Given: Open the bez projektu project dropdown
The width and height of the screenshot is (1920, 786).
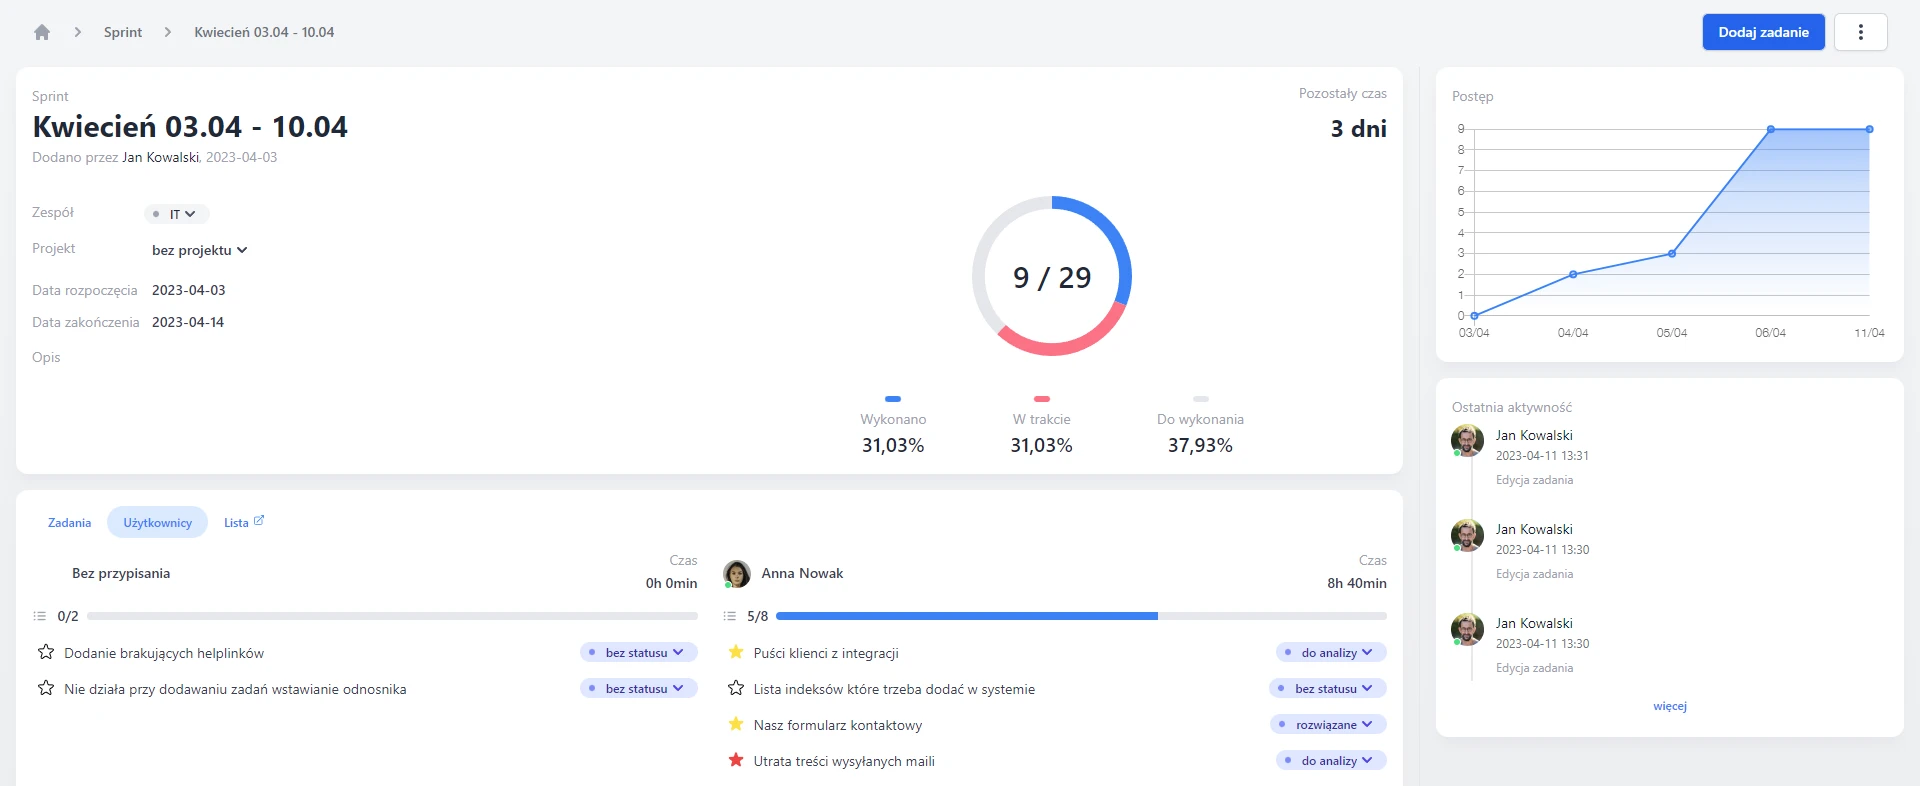Looking at the screenshot, I should tap(199, 250).
